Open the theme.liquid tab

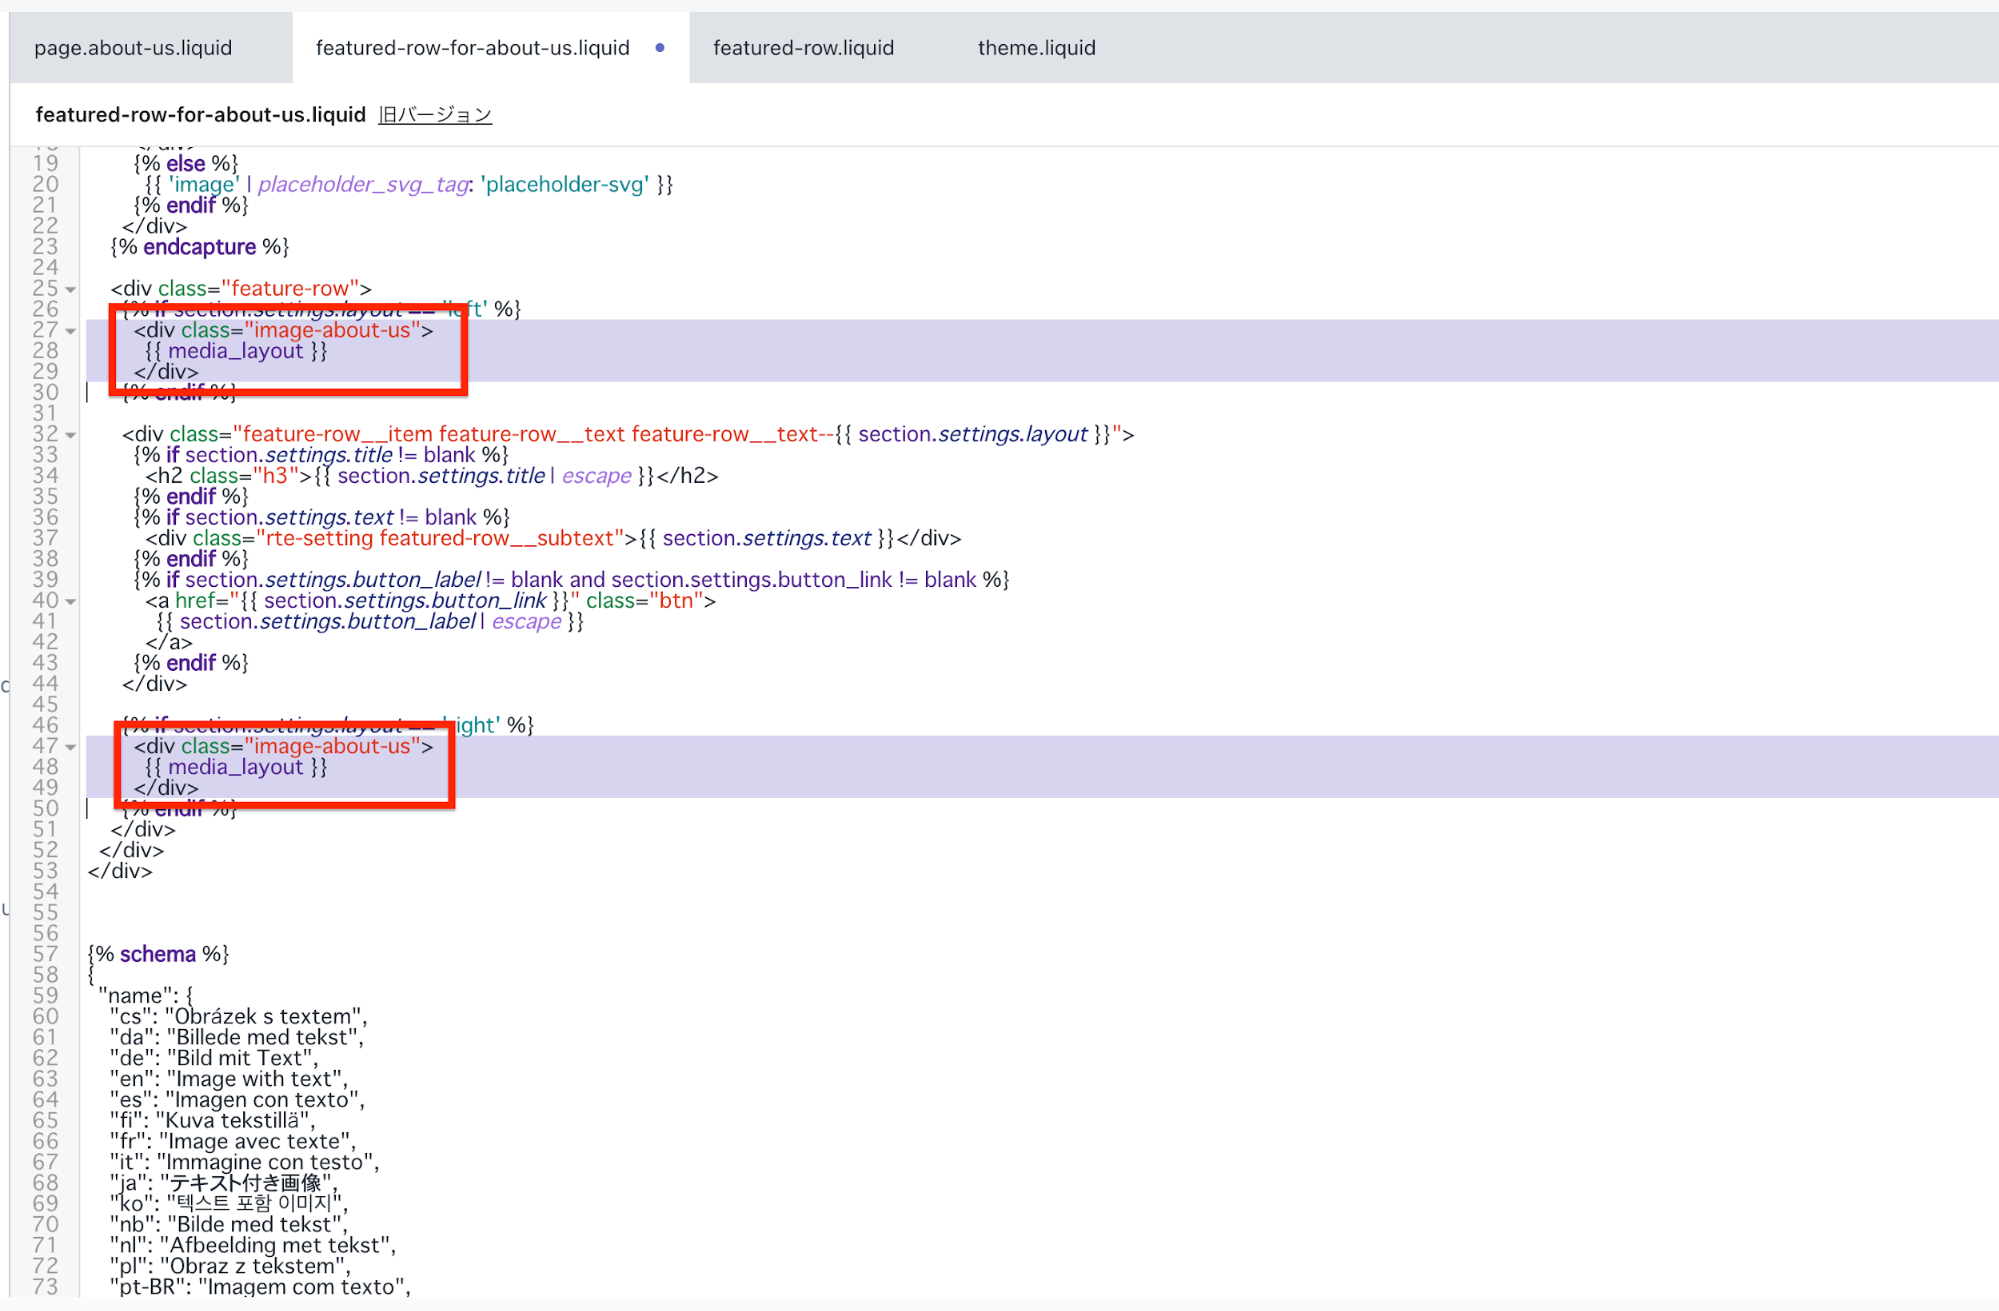click(1036, 48)
